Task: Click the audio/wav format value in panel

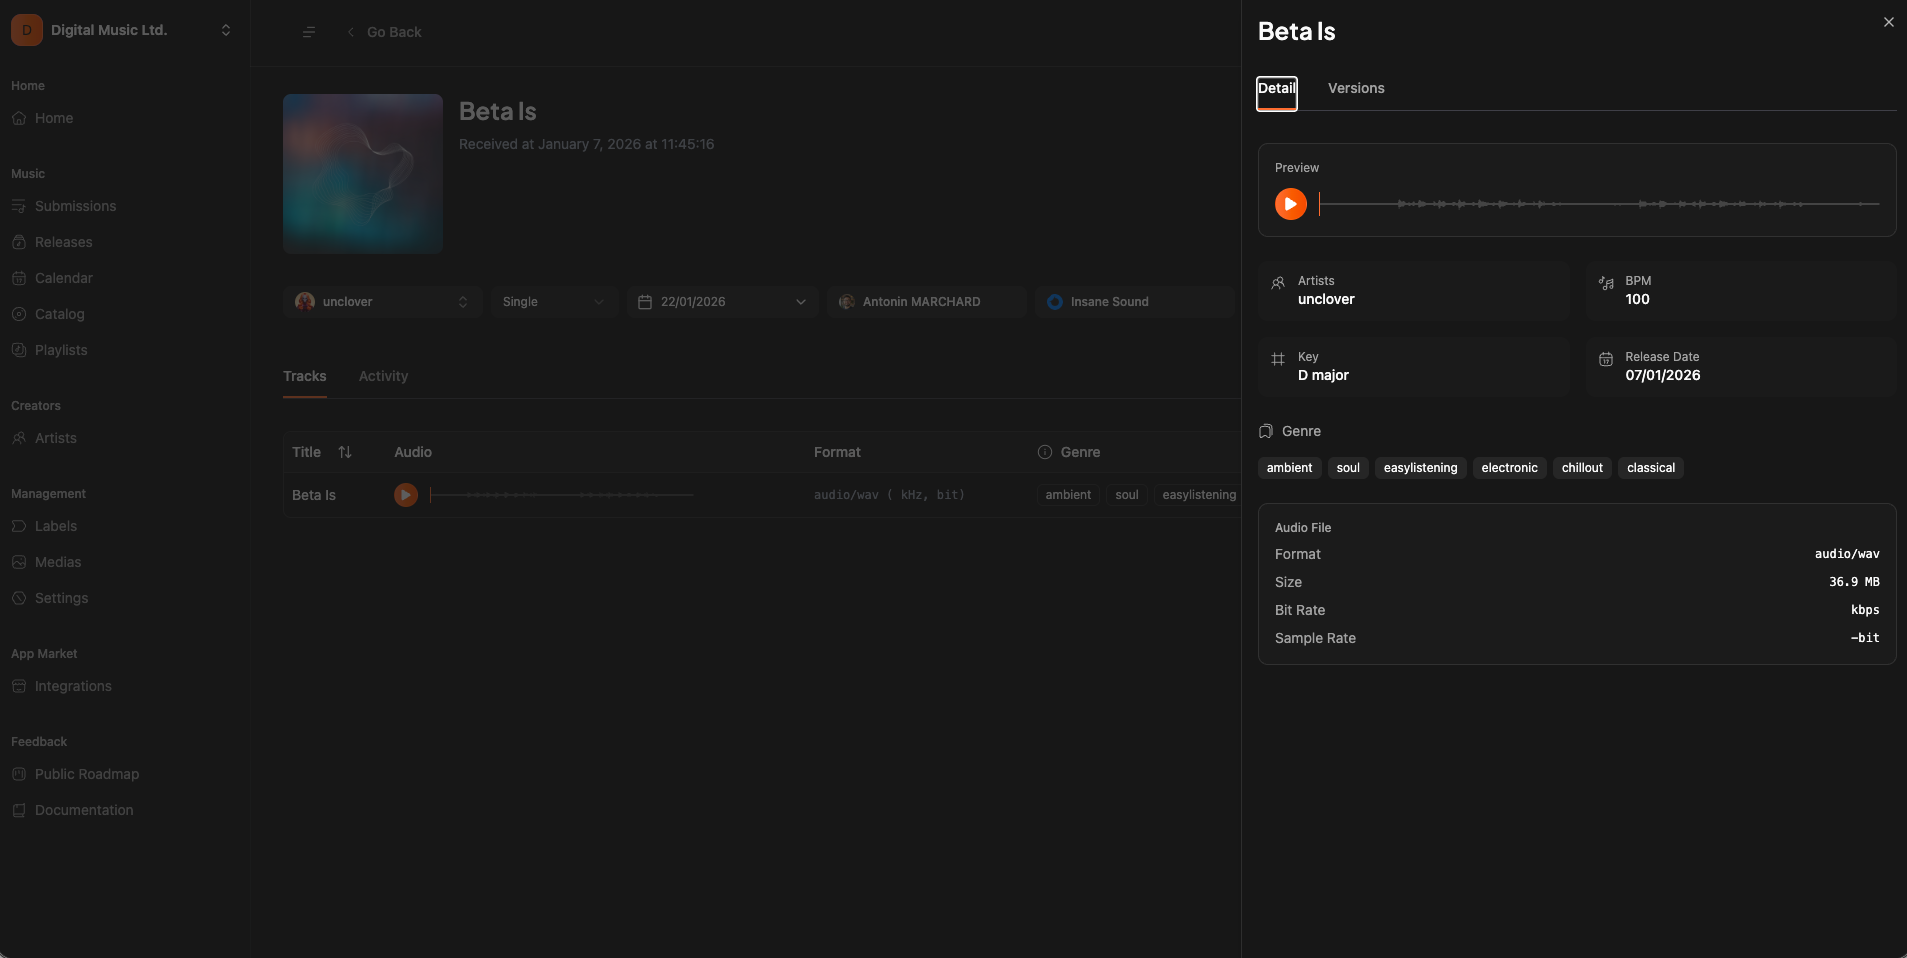Action: (1847, 554)
